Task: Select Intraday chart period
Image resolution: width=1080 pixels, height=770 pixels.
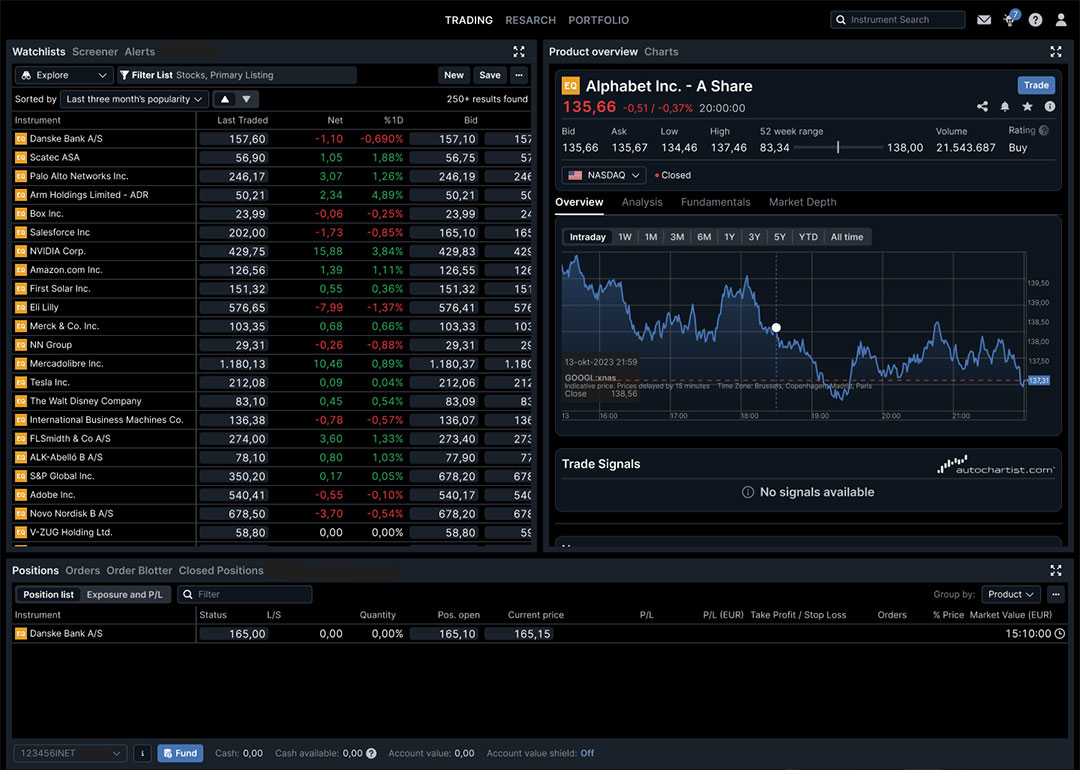Action: 588,237
